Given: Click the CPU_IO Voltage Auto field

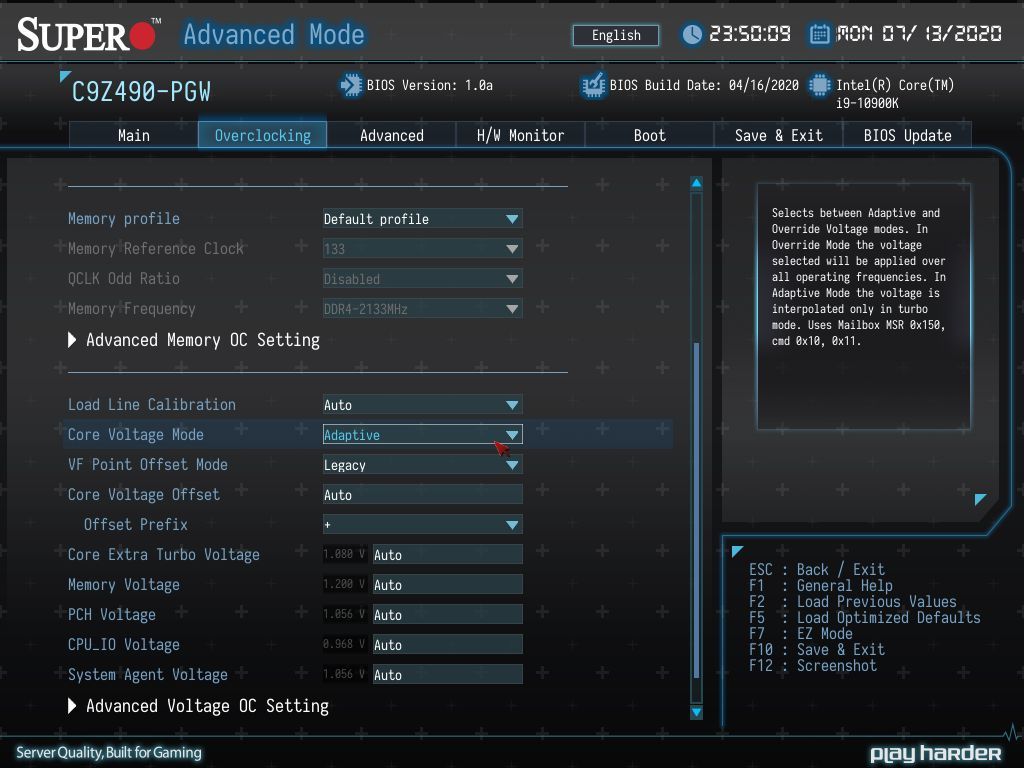Looking at the screenshot, I should point(447,645).
